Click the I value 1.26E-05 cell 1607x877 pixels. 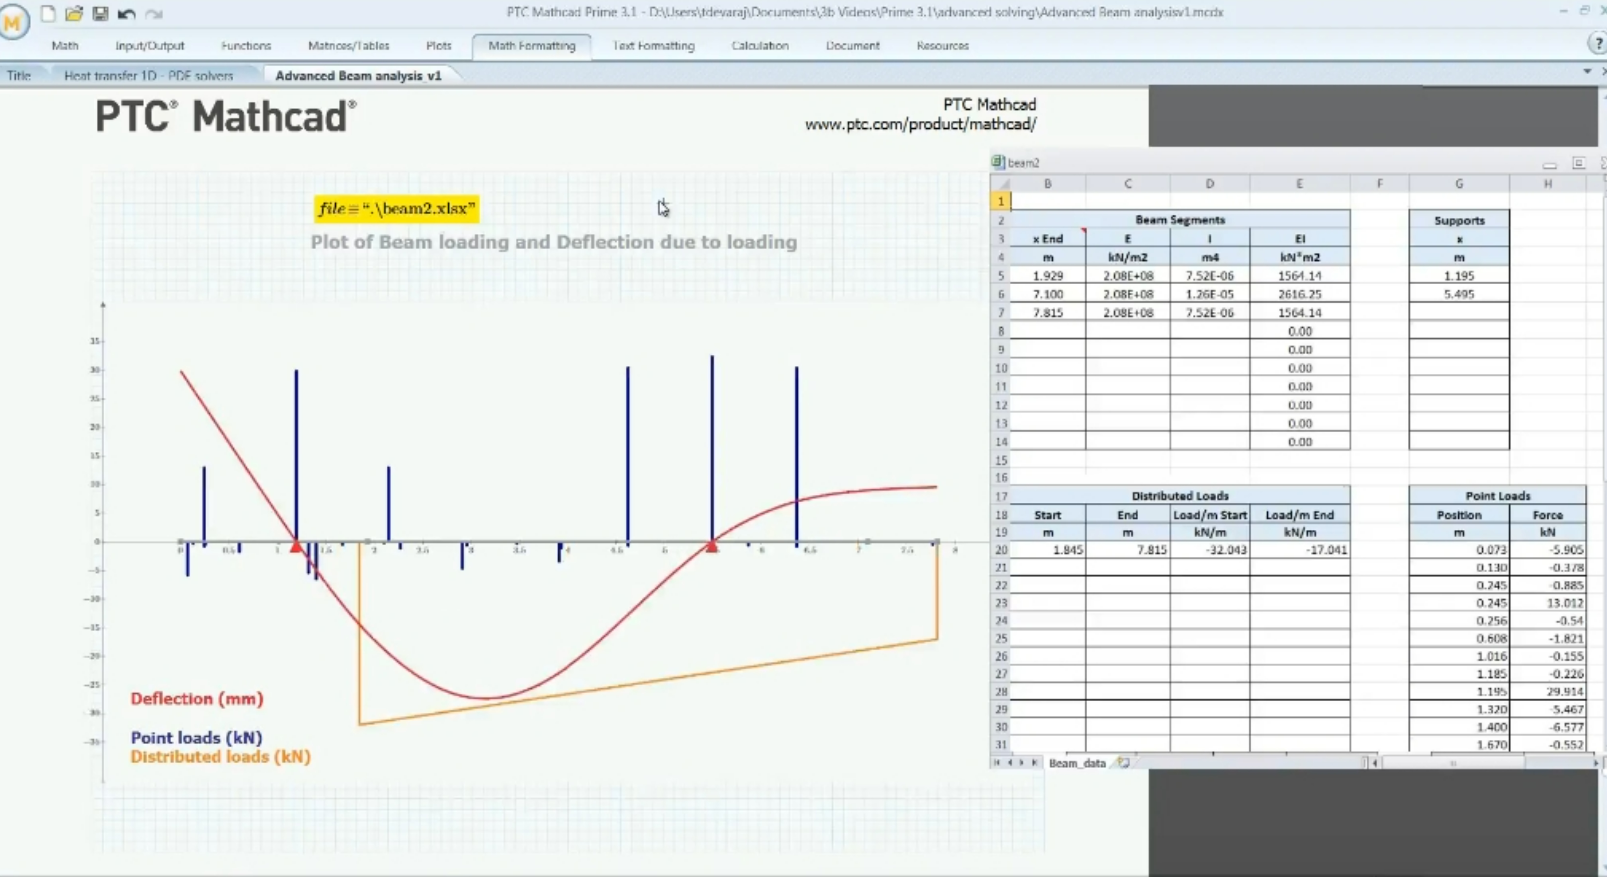point(1210,295)
